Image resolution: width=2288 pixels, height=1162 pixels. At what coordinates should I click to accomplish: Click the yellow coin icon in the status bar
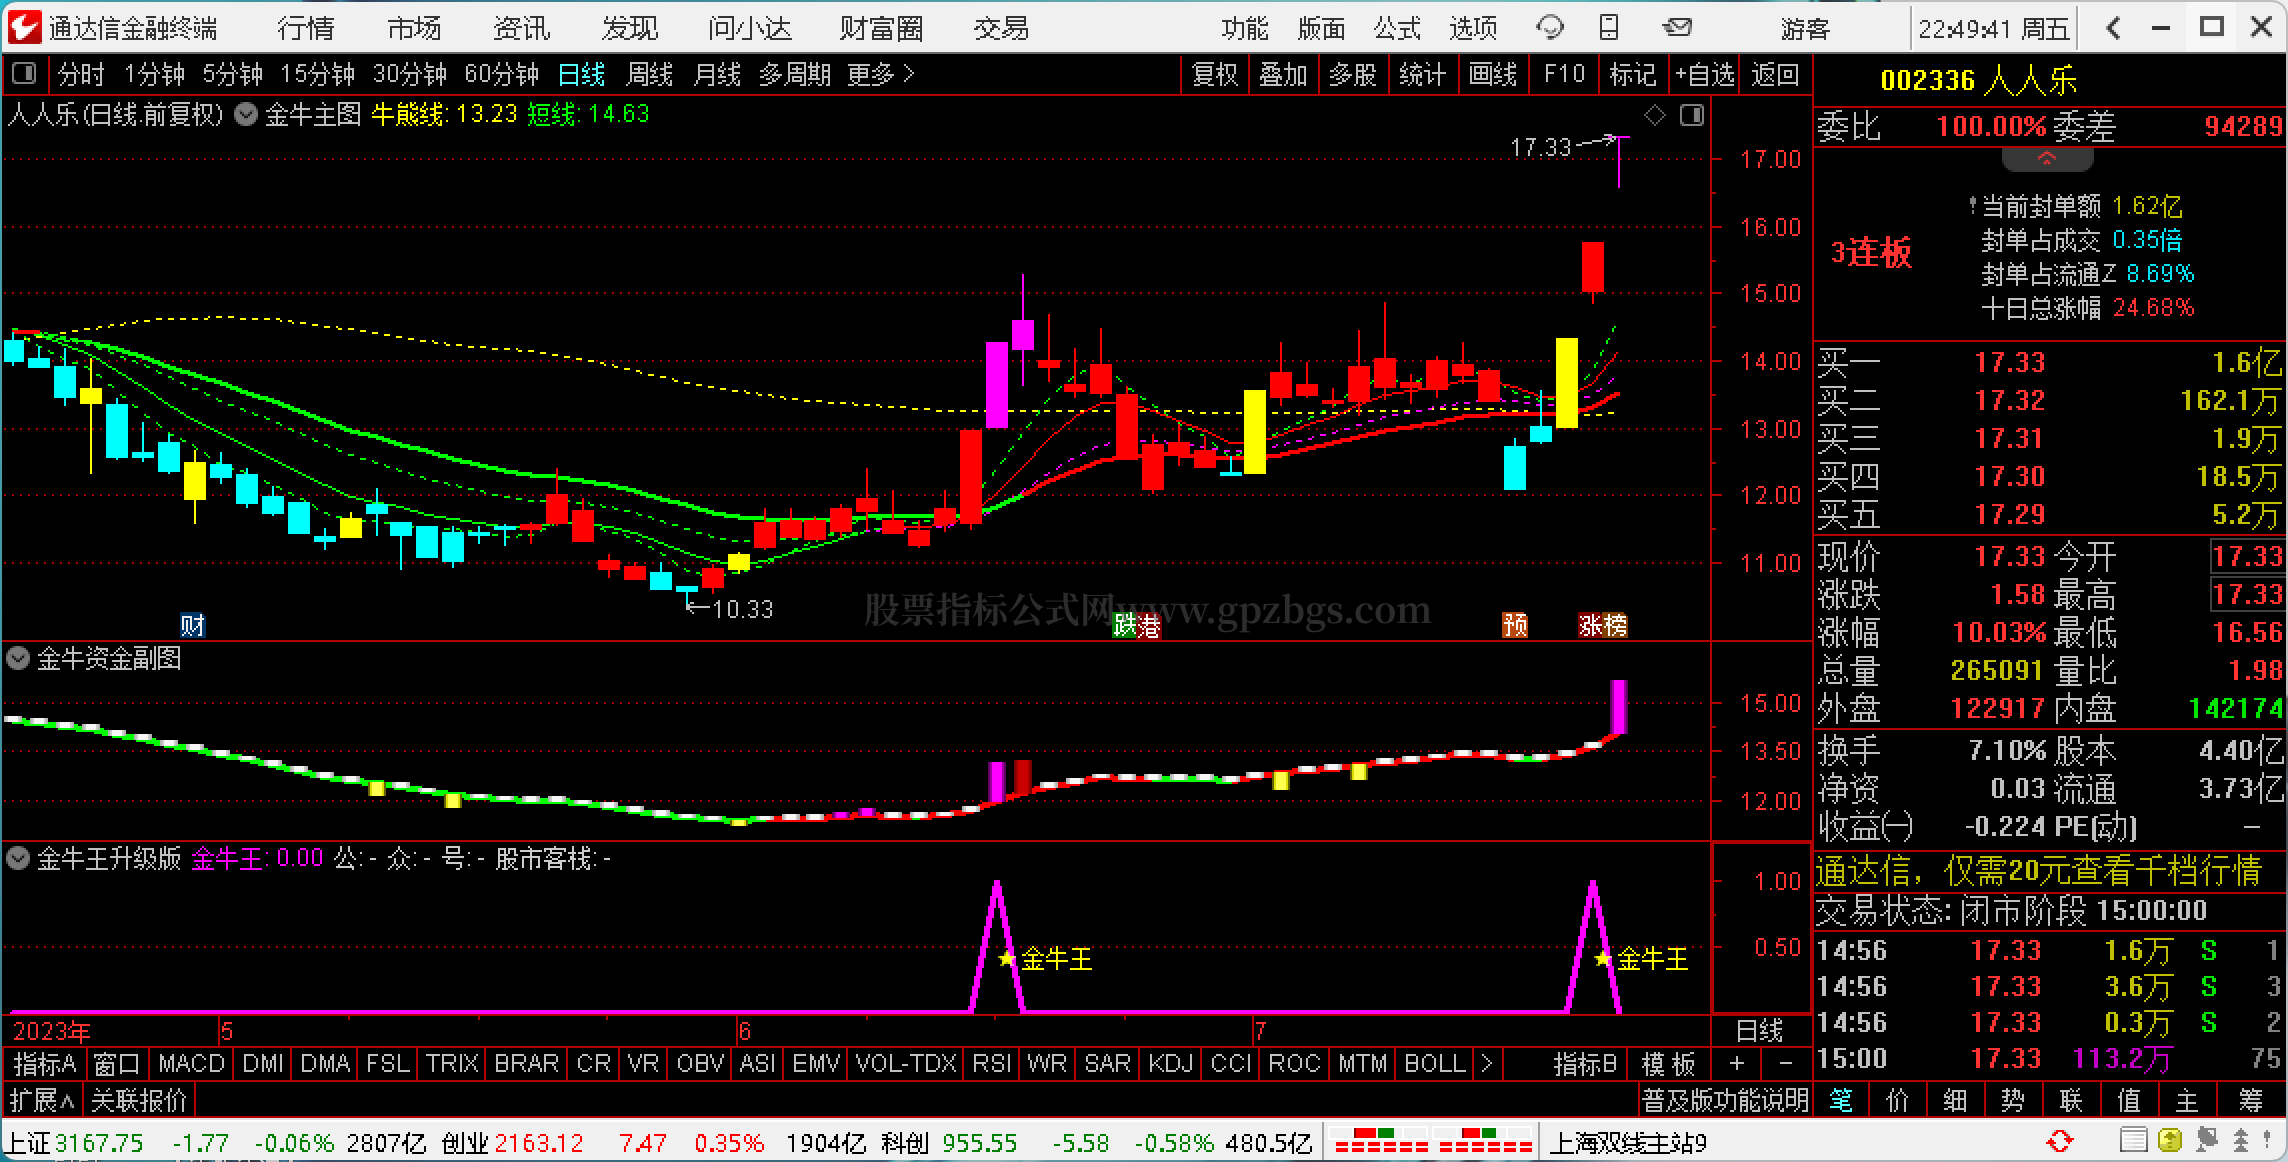(2169, 1141)
